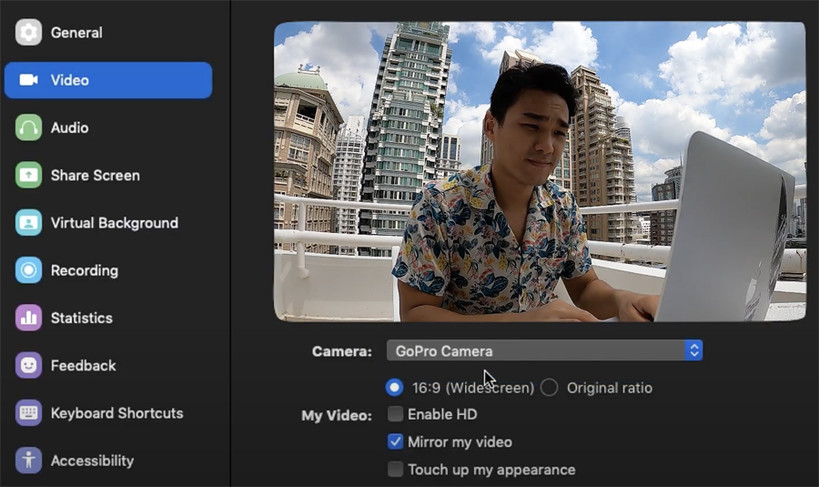
Task: Click the Feedback smiley icon
Action: tap(28, 365)
